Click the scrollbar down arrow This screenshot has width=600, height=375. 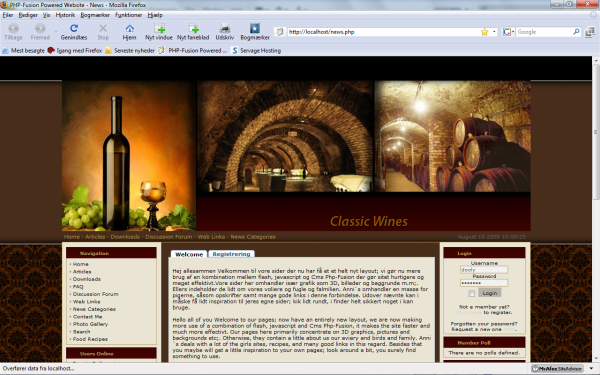pyautogui.click(x=596, y=359)
